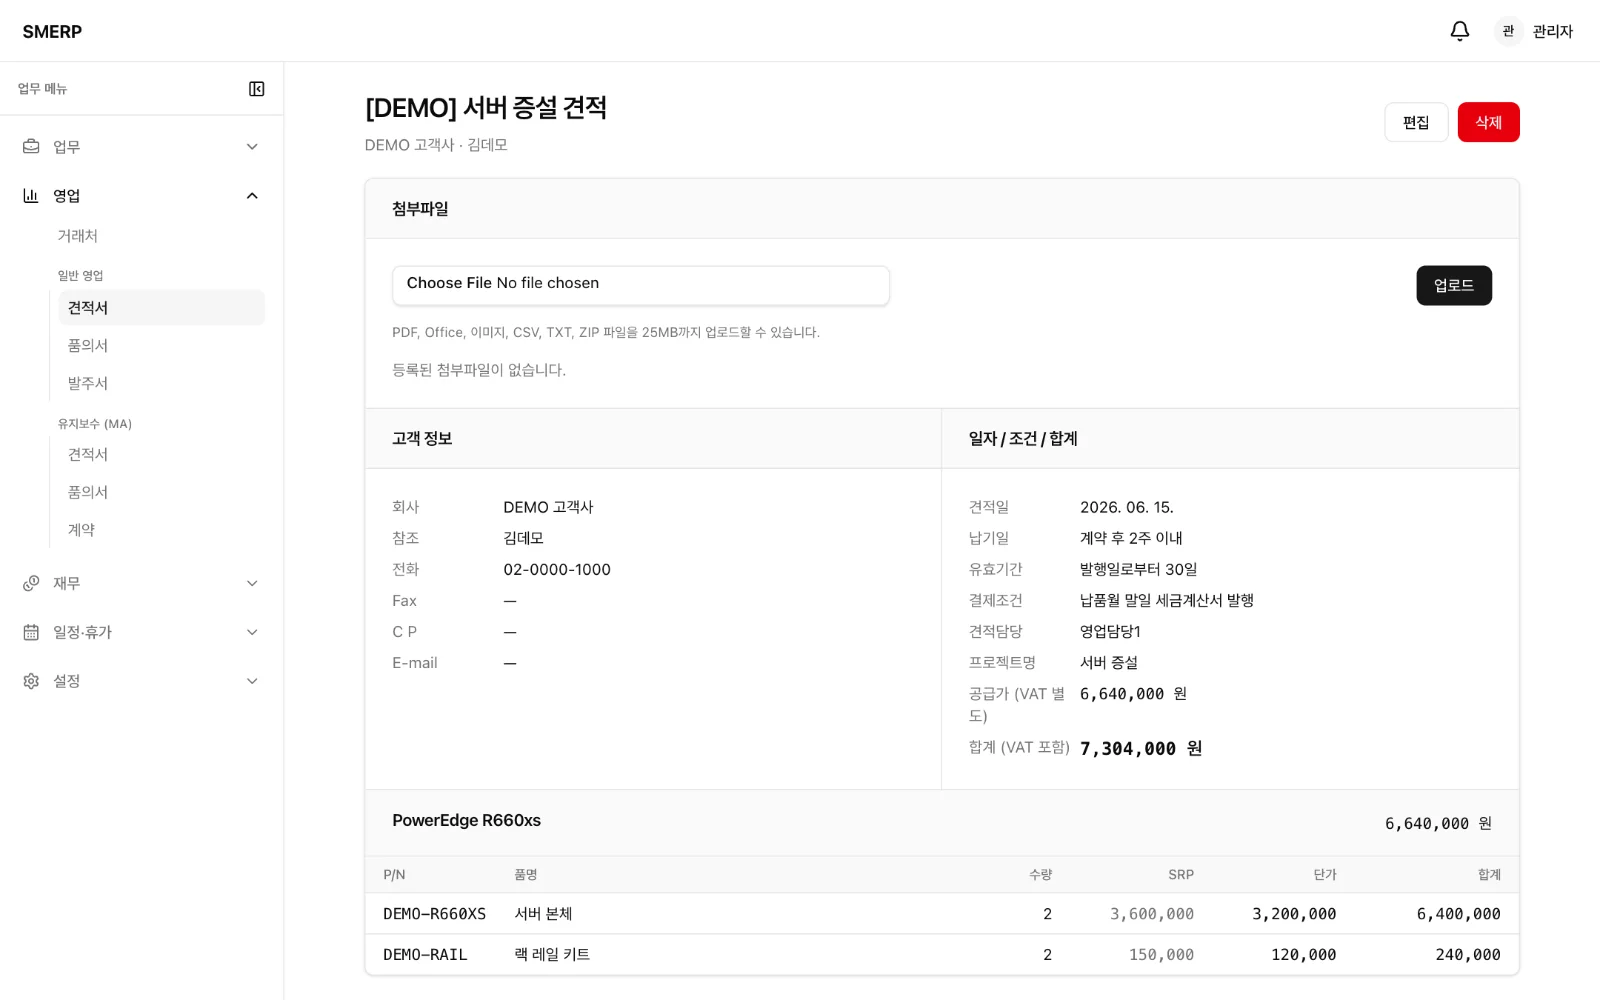This screenshot has width=1600, height=1000.
Task: Expand the 설정 menu chevron
Action: (x=252, y=681)
